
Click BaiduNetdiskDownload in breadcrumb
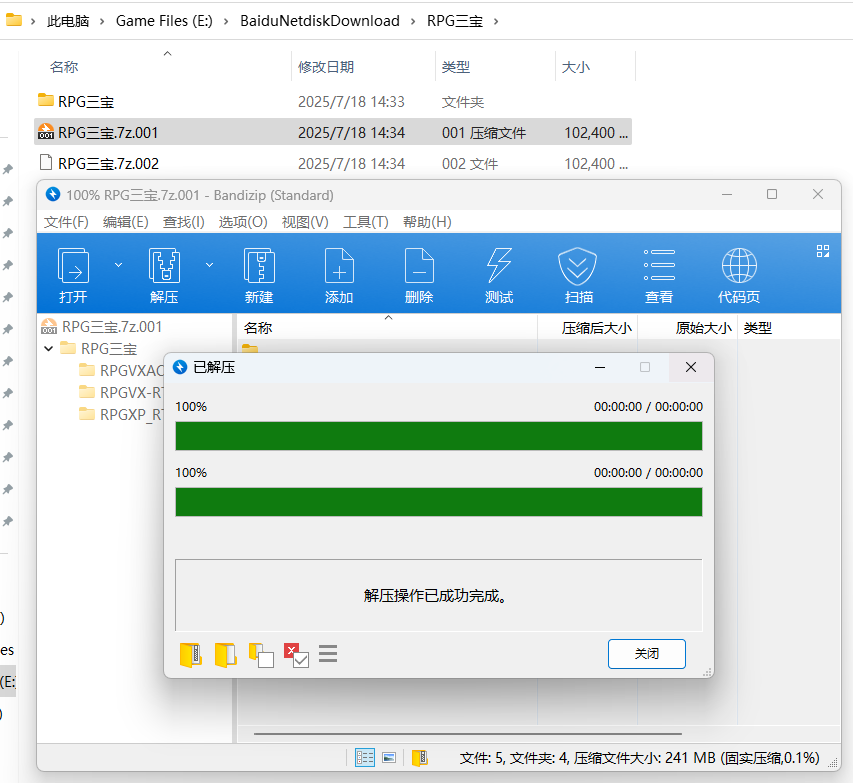[x=320, y=21]
